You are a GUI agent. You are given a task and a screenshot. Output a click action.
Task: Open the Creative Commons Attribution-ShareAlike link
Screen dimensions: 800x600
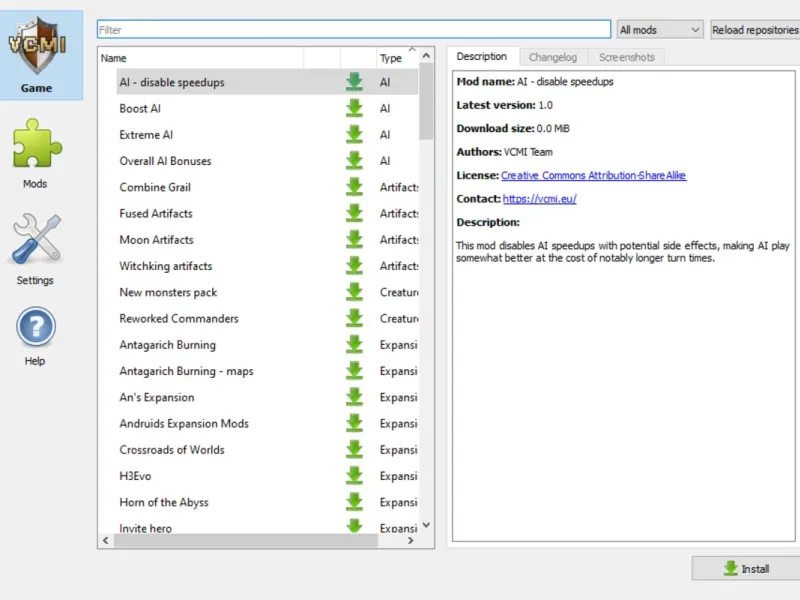click(x=593, y=176)
